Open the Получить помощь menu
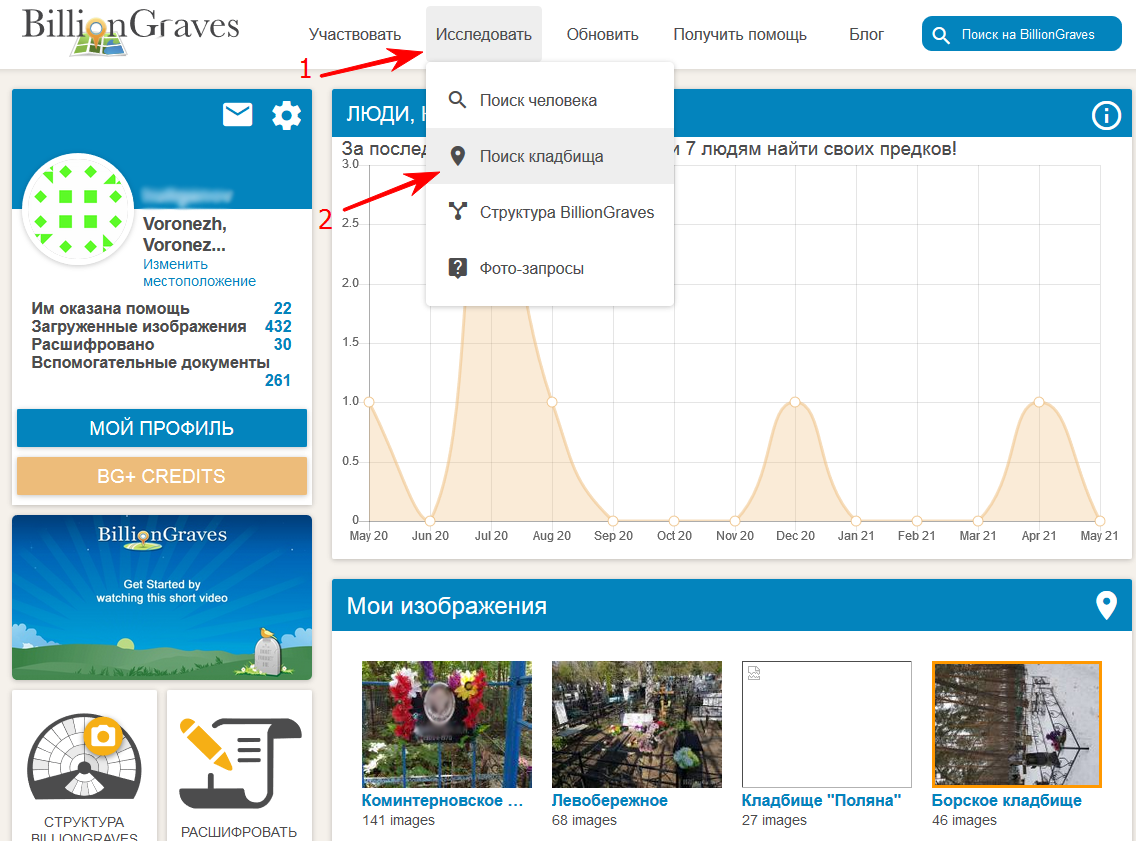Image resolution: width=1136 pixels, height=841 pixels. [x=740, y=34]
